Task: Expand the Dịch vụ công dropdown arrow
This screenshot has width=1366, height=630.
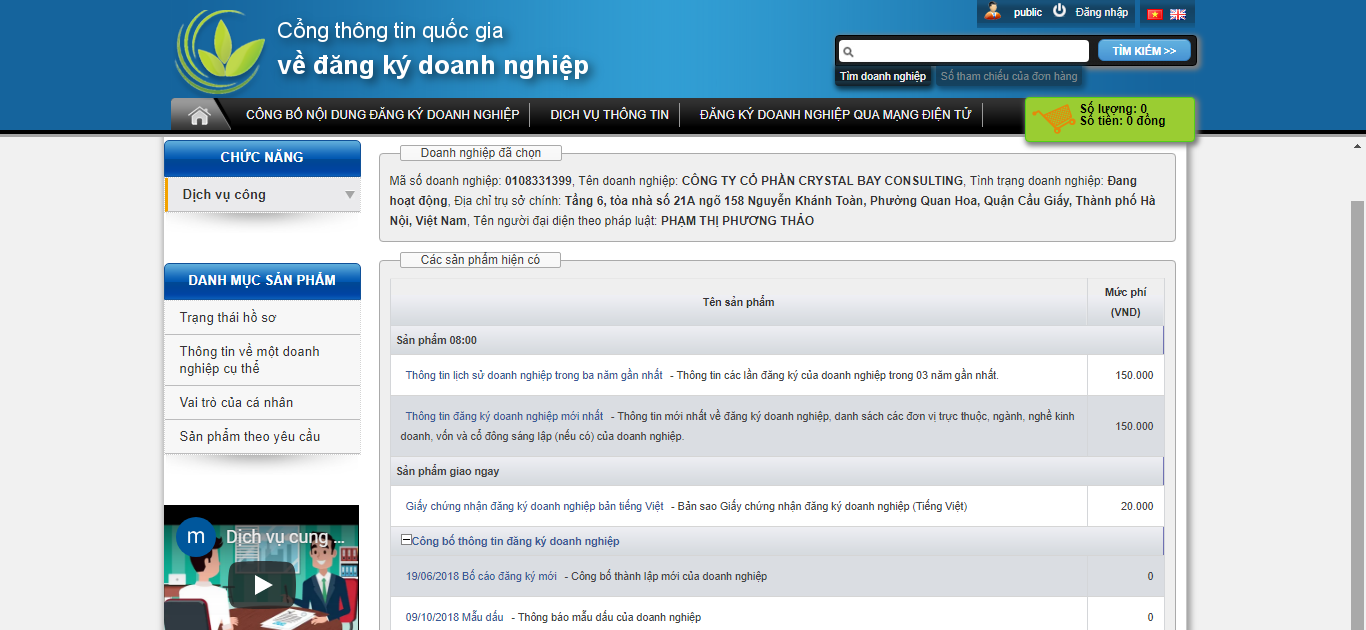Action: pos(350,195)
